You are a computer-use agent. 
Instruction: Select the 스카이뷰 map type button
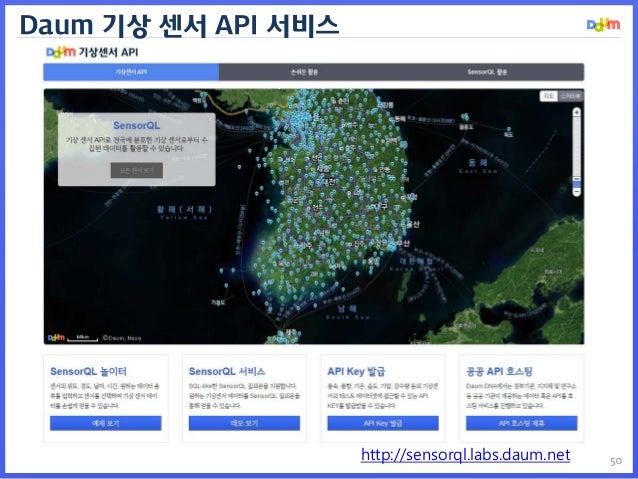click(570, 96)
